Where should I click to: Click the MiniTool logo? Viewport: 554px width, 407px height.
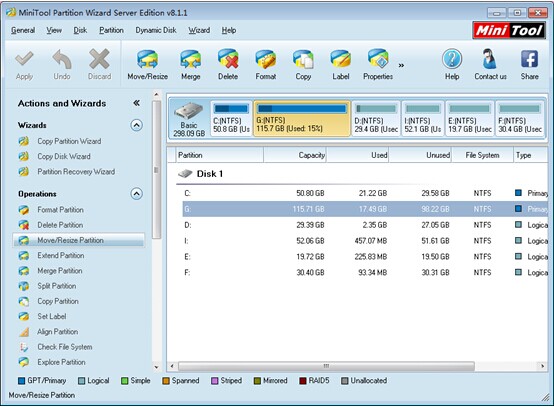(x=508, y=30)
